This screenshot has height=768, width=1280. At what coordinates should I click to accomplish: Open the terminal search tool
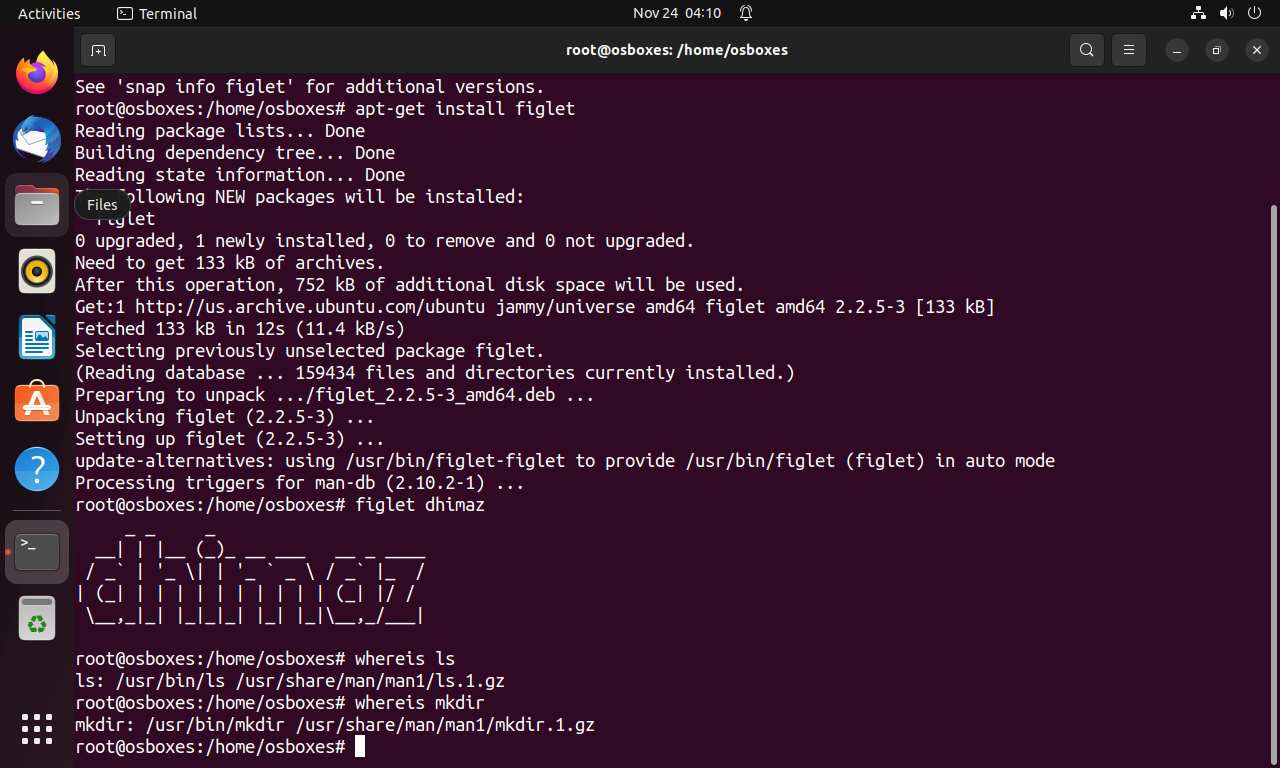(1086, 50)
